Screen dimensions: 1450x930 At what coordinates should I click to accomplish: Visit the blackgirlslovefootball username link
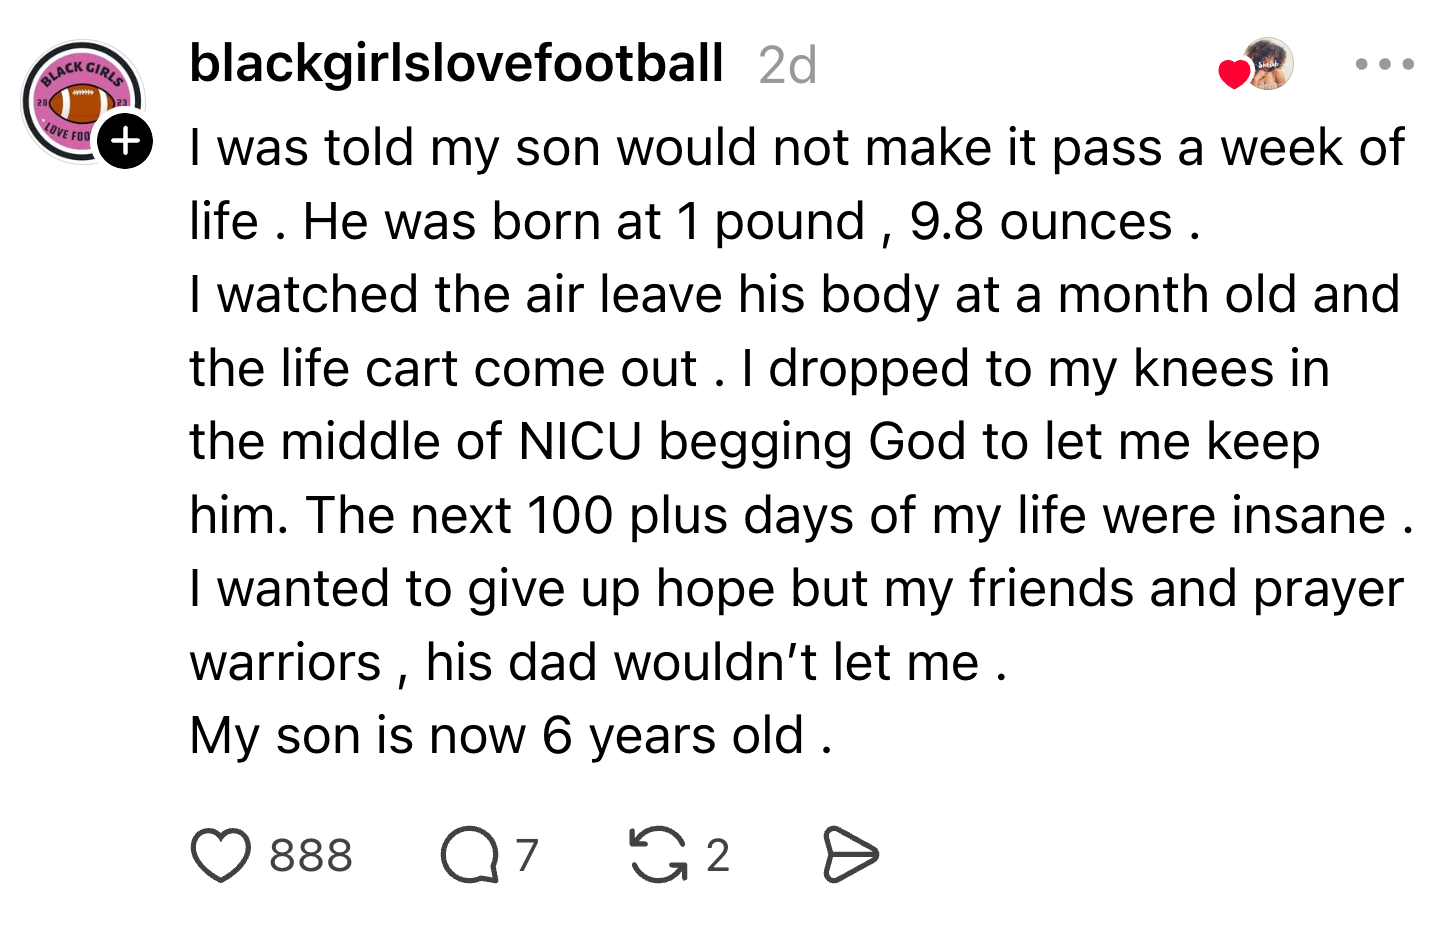456,64
